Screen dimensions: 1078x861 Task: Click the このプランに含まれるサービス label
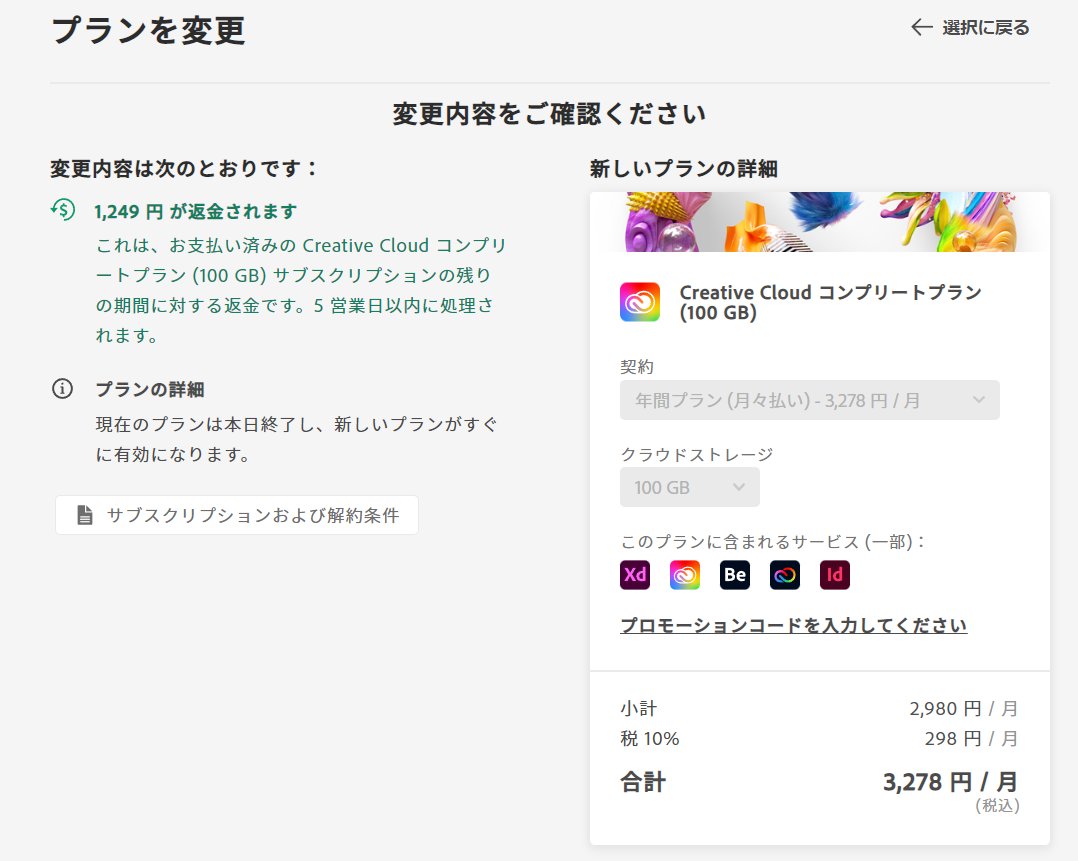coord(773,542)
